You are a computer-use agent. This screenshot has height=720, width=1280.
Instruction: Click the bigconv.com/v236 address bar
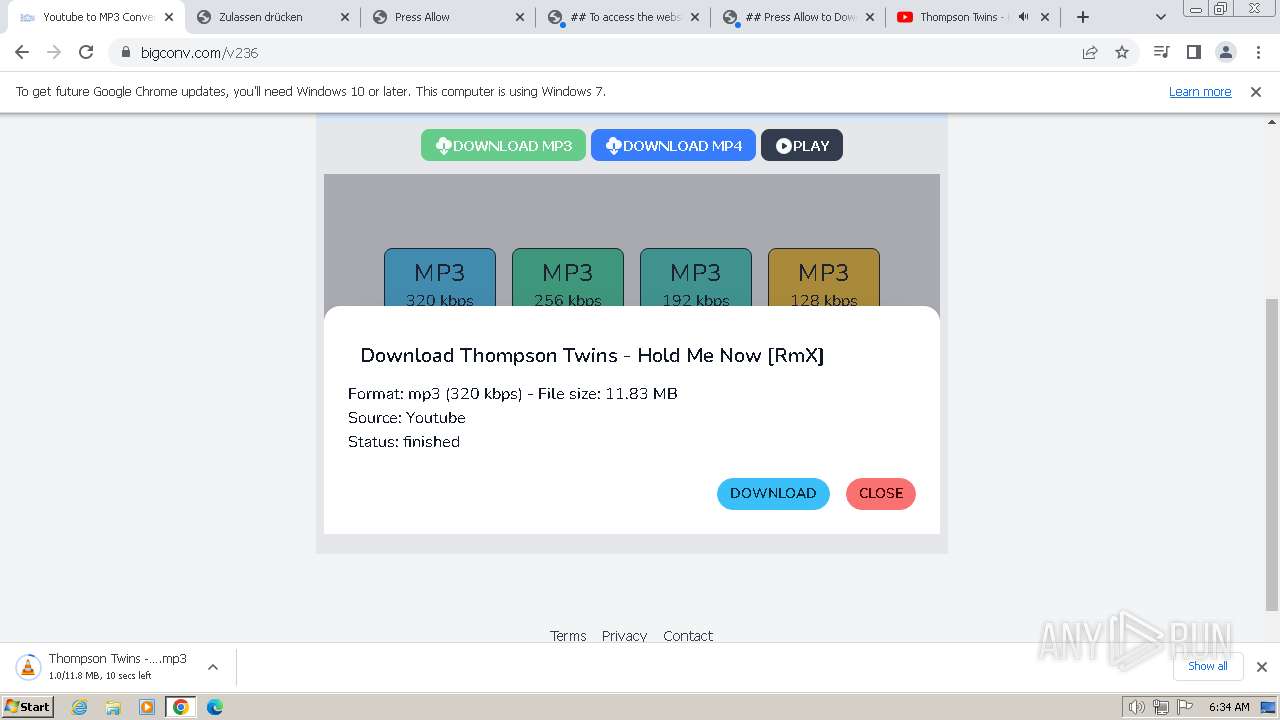600,52
